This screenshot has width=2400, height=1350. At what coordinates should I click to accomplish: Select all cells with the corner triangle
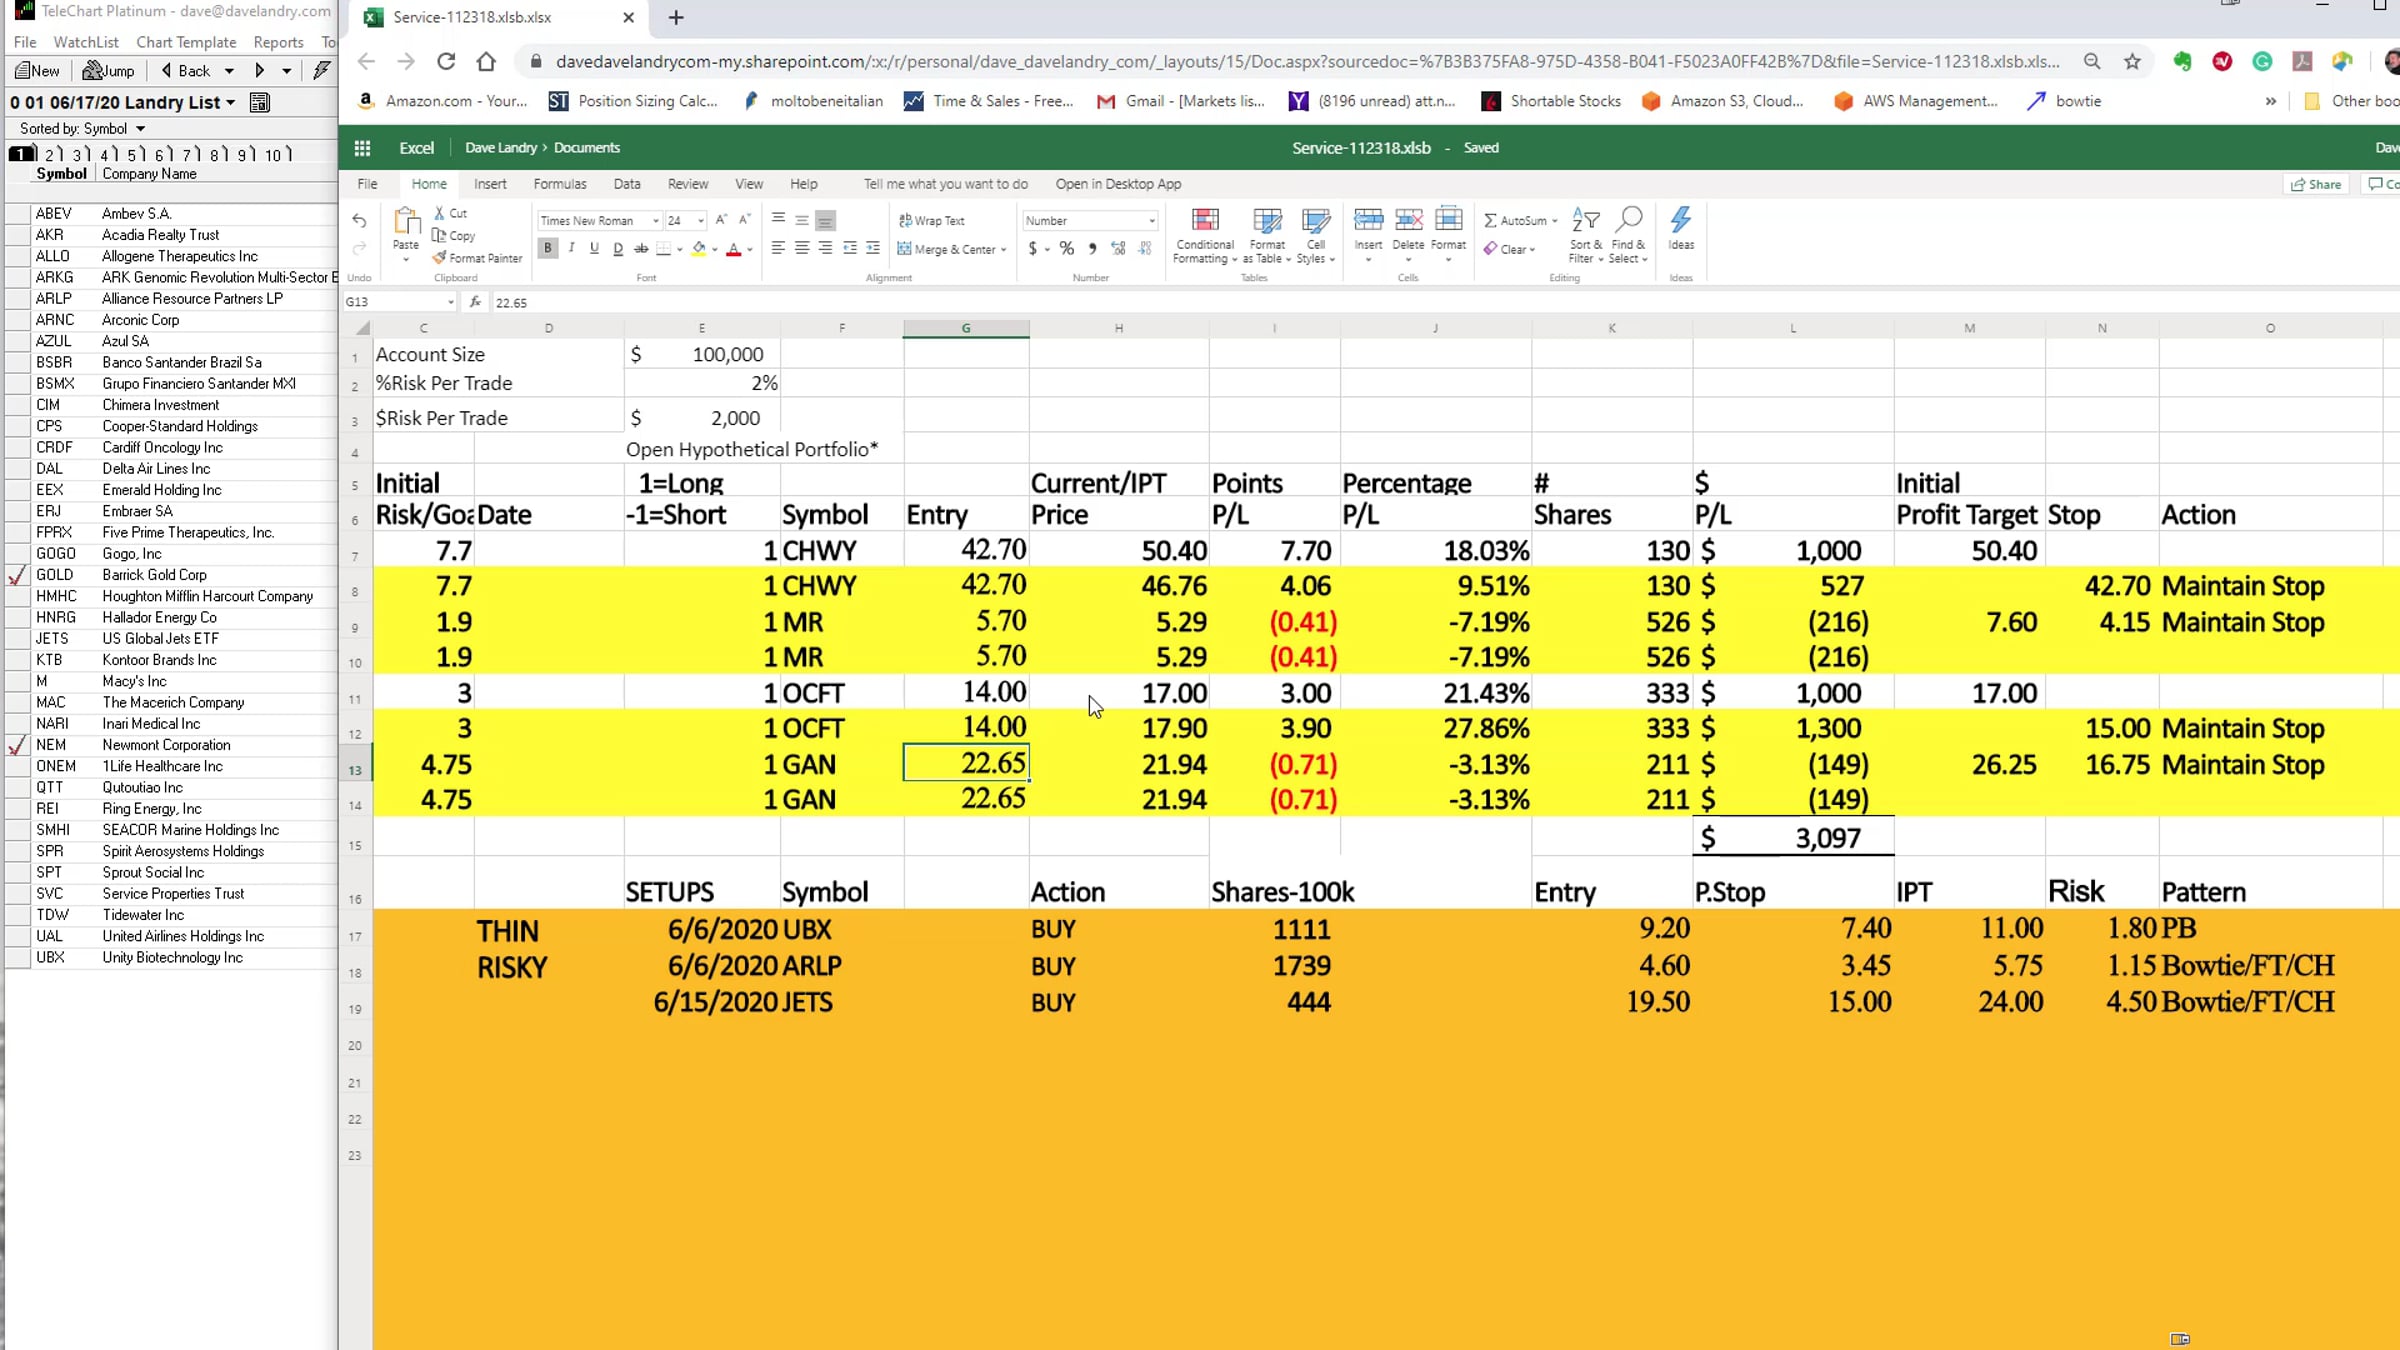click(363, 328)
